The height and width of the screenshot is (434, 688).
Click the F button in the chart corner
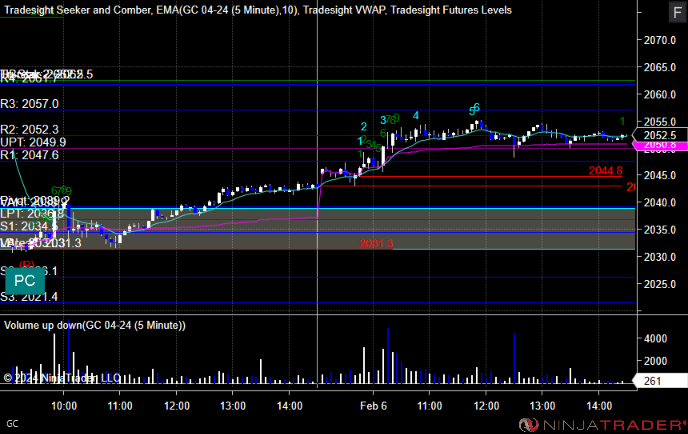point(677,12)
